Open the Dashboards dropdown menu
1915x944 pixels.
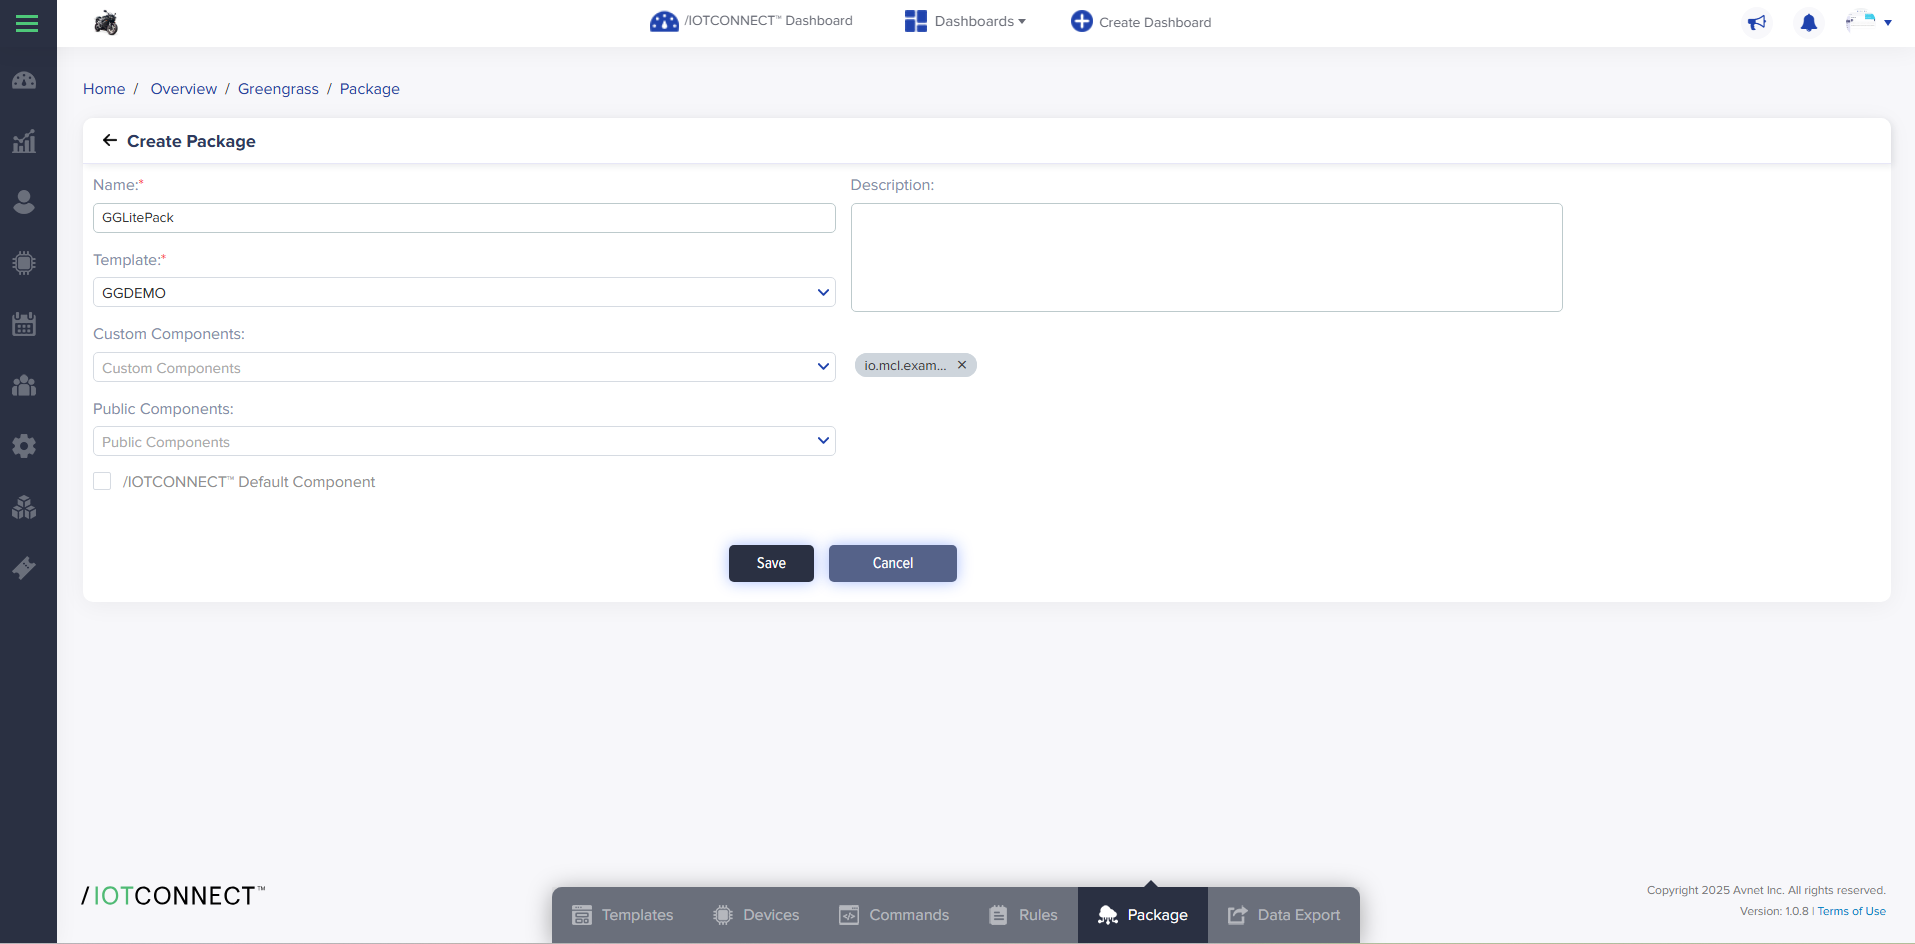pyautogui.click(x=980, y=21)
